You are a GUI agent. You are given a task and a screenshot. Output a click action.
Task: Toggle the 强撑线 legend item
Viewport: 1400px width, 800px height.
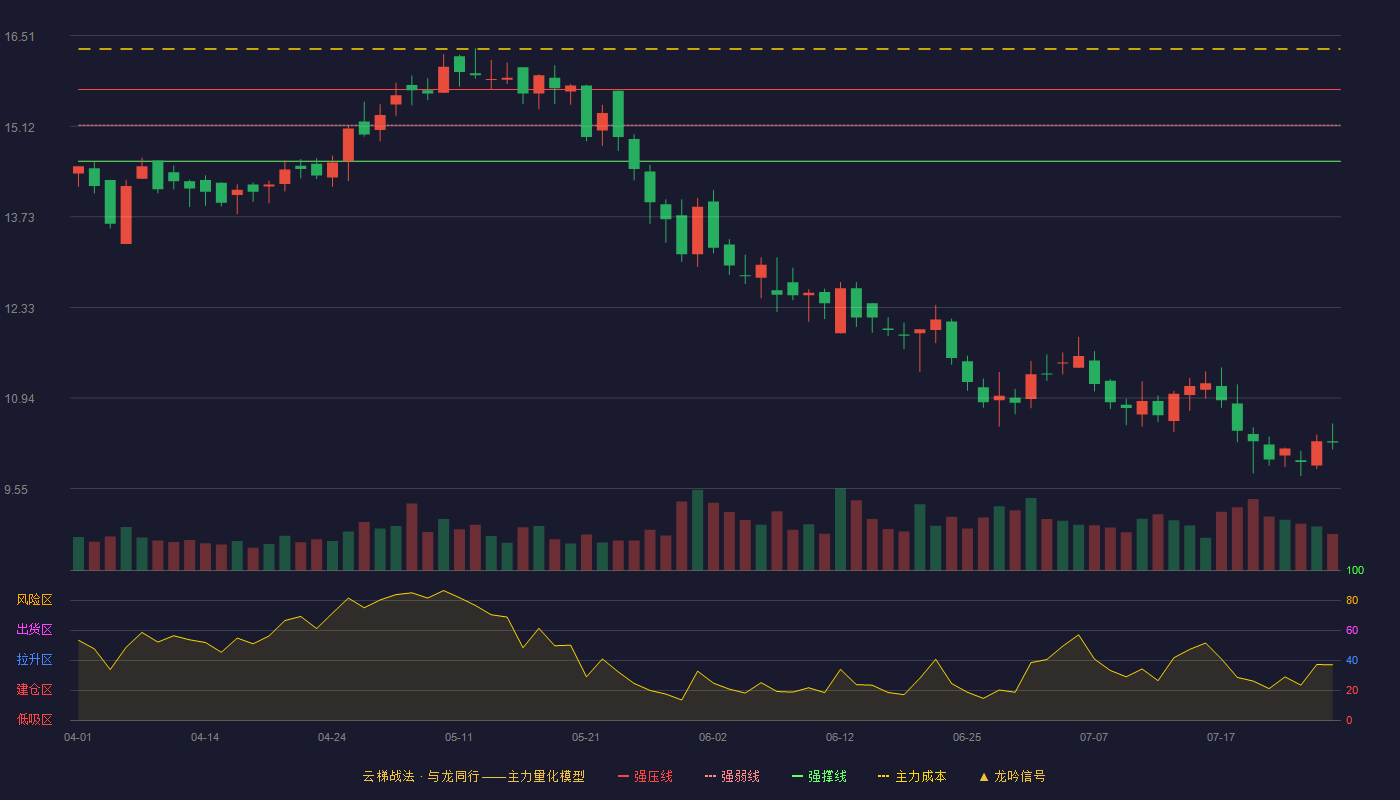point(819,776)
